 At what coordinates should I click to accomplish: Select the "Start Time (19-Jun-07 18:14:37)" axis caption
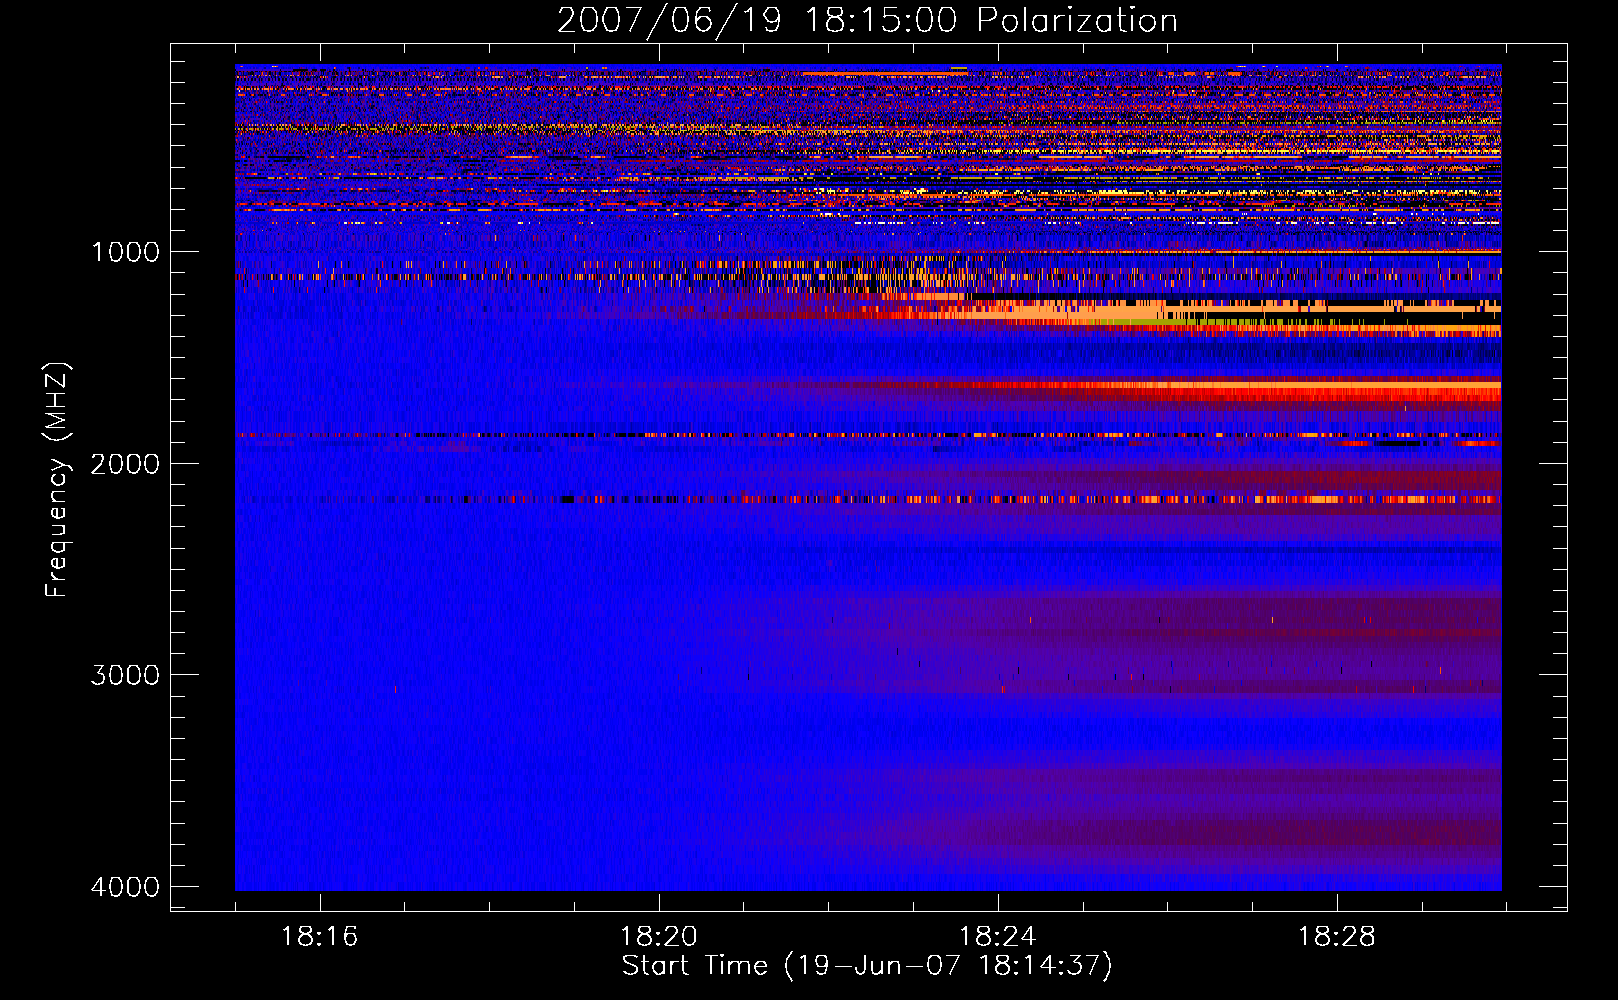tap(867, 966)
